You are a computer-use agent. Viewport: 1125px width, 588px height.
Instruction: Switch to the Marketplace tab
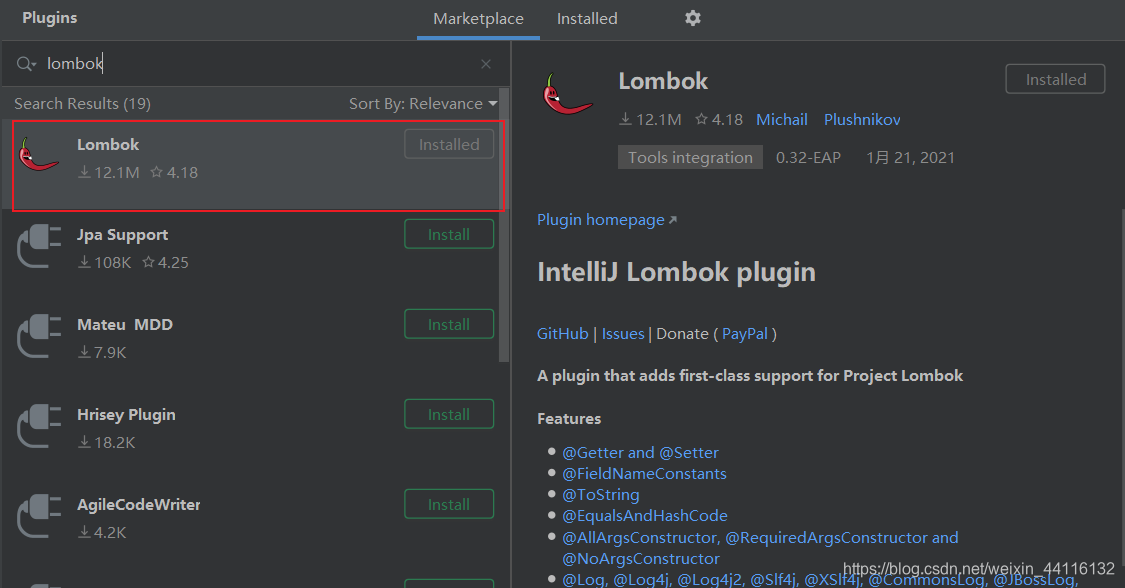[478, 19]
